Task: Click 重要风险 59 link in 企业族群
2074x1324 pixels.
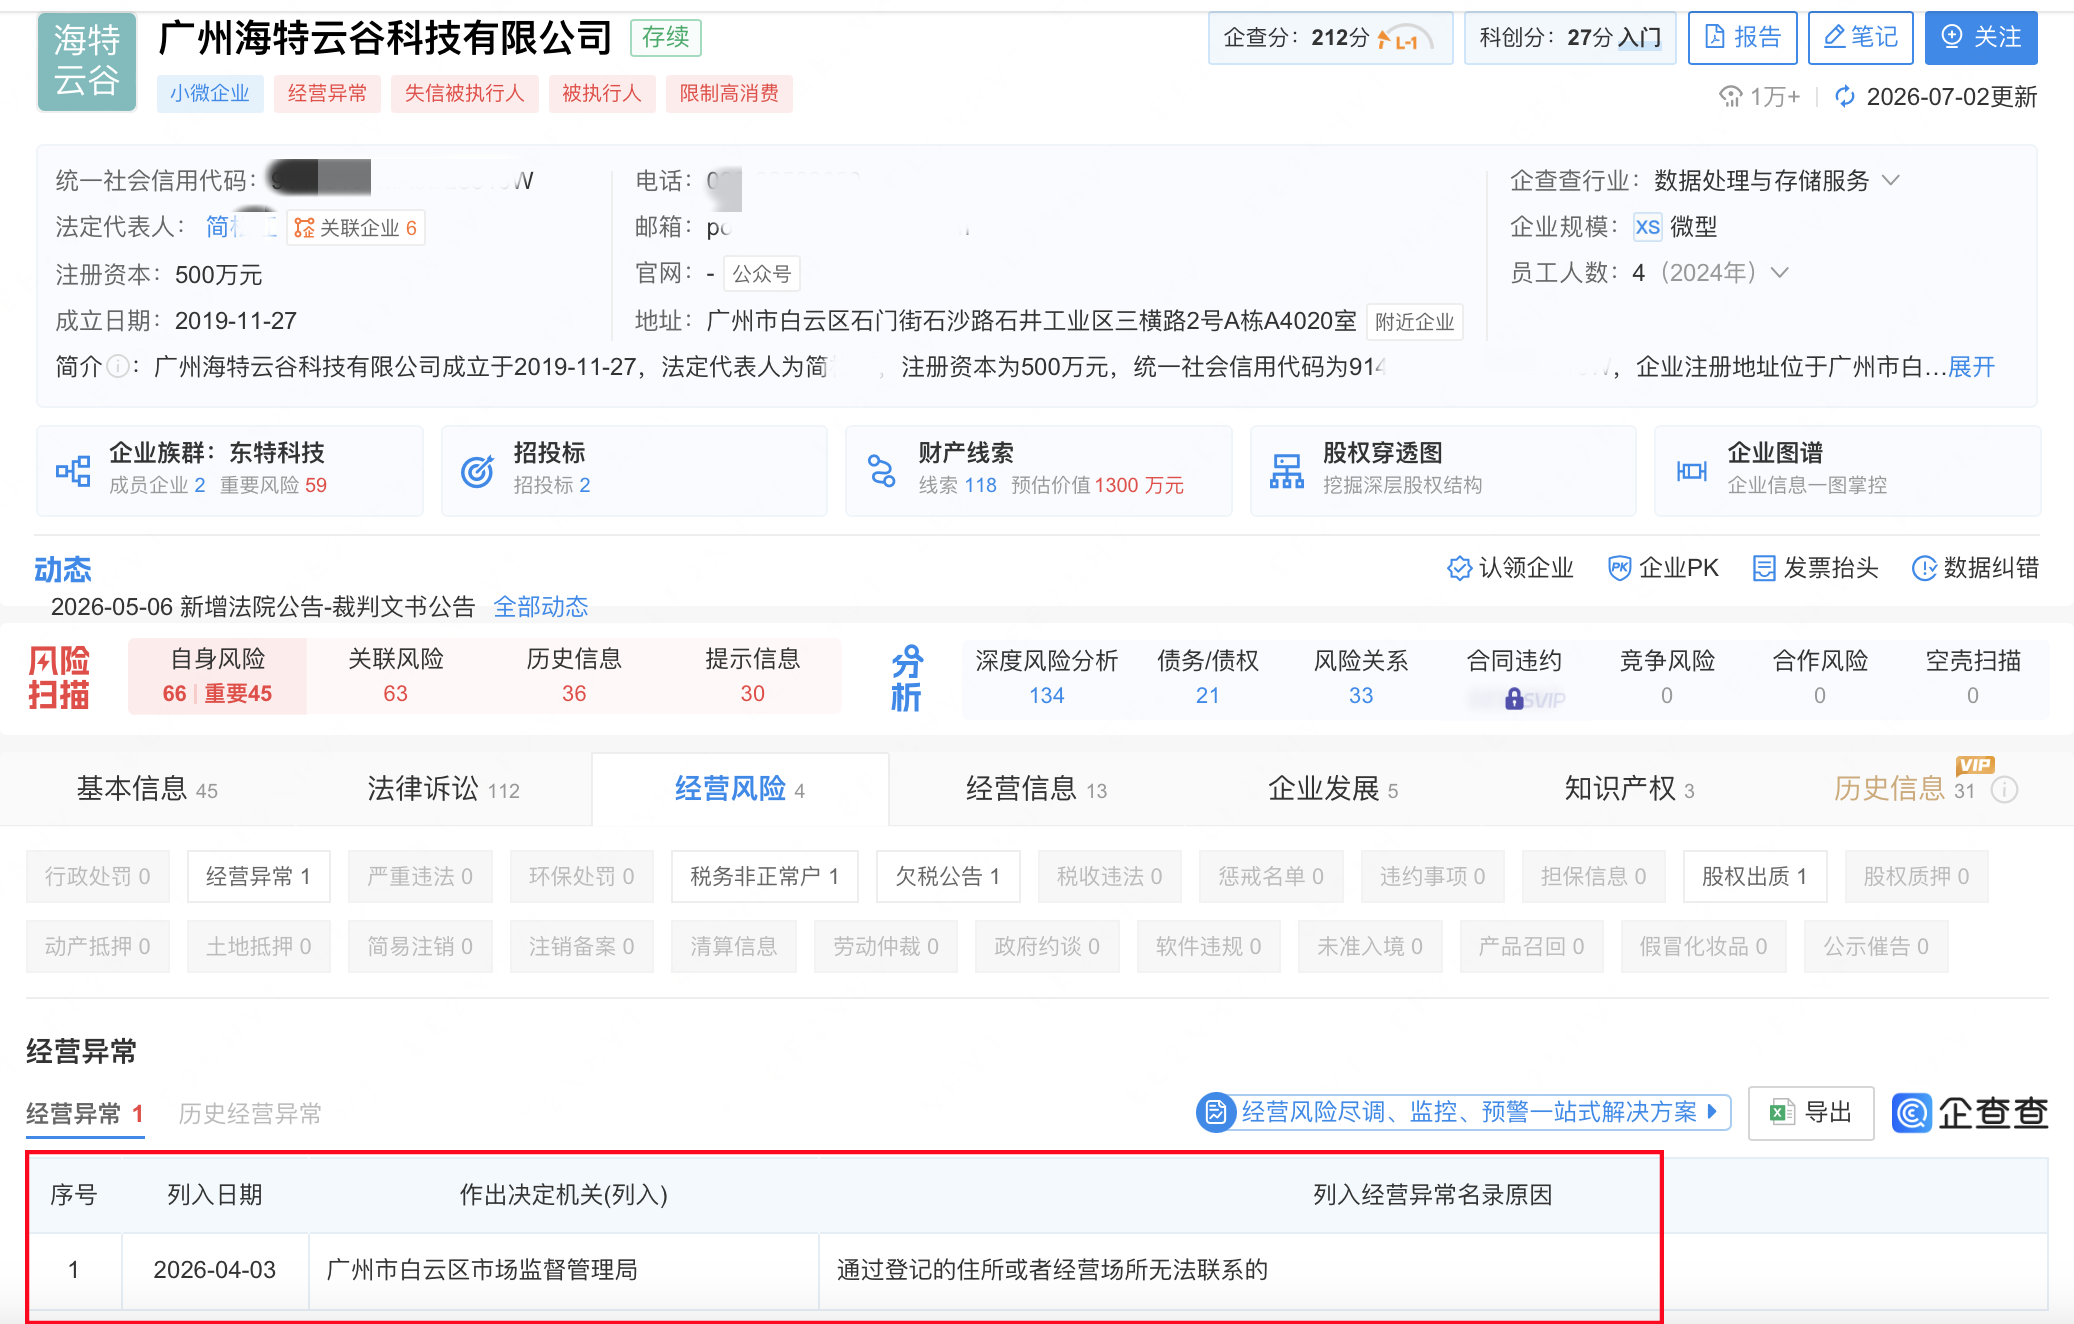Action: (x=273, y=485)
